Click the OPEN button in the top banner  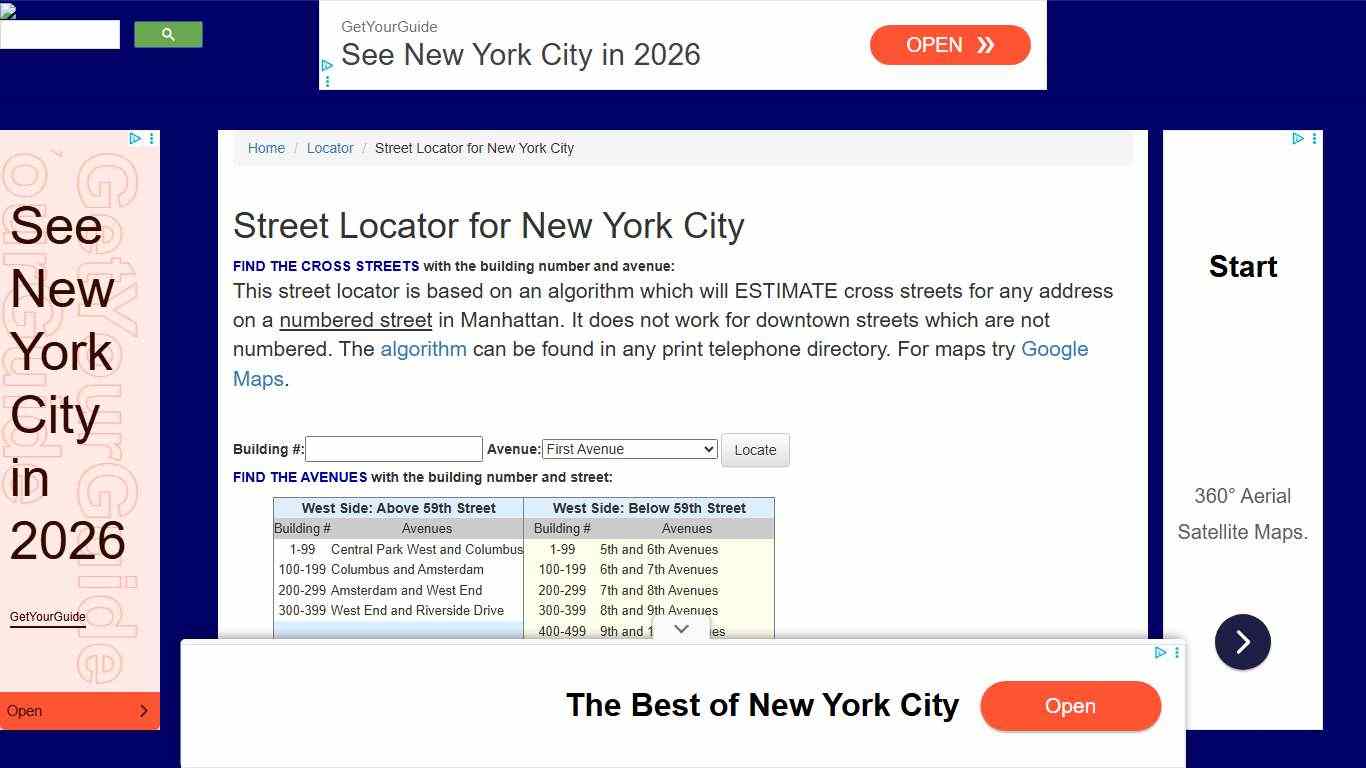point(950,44)
